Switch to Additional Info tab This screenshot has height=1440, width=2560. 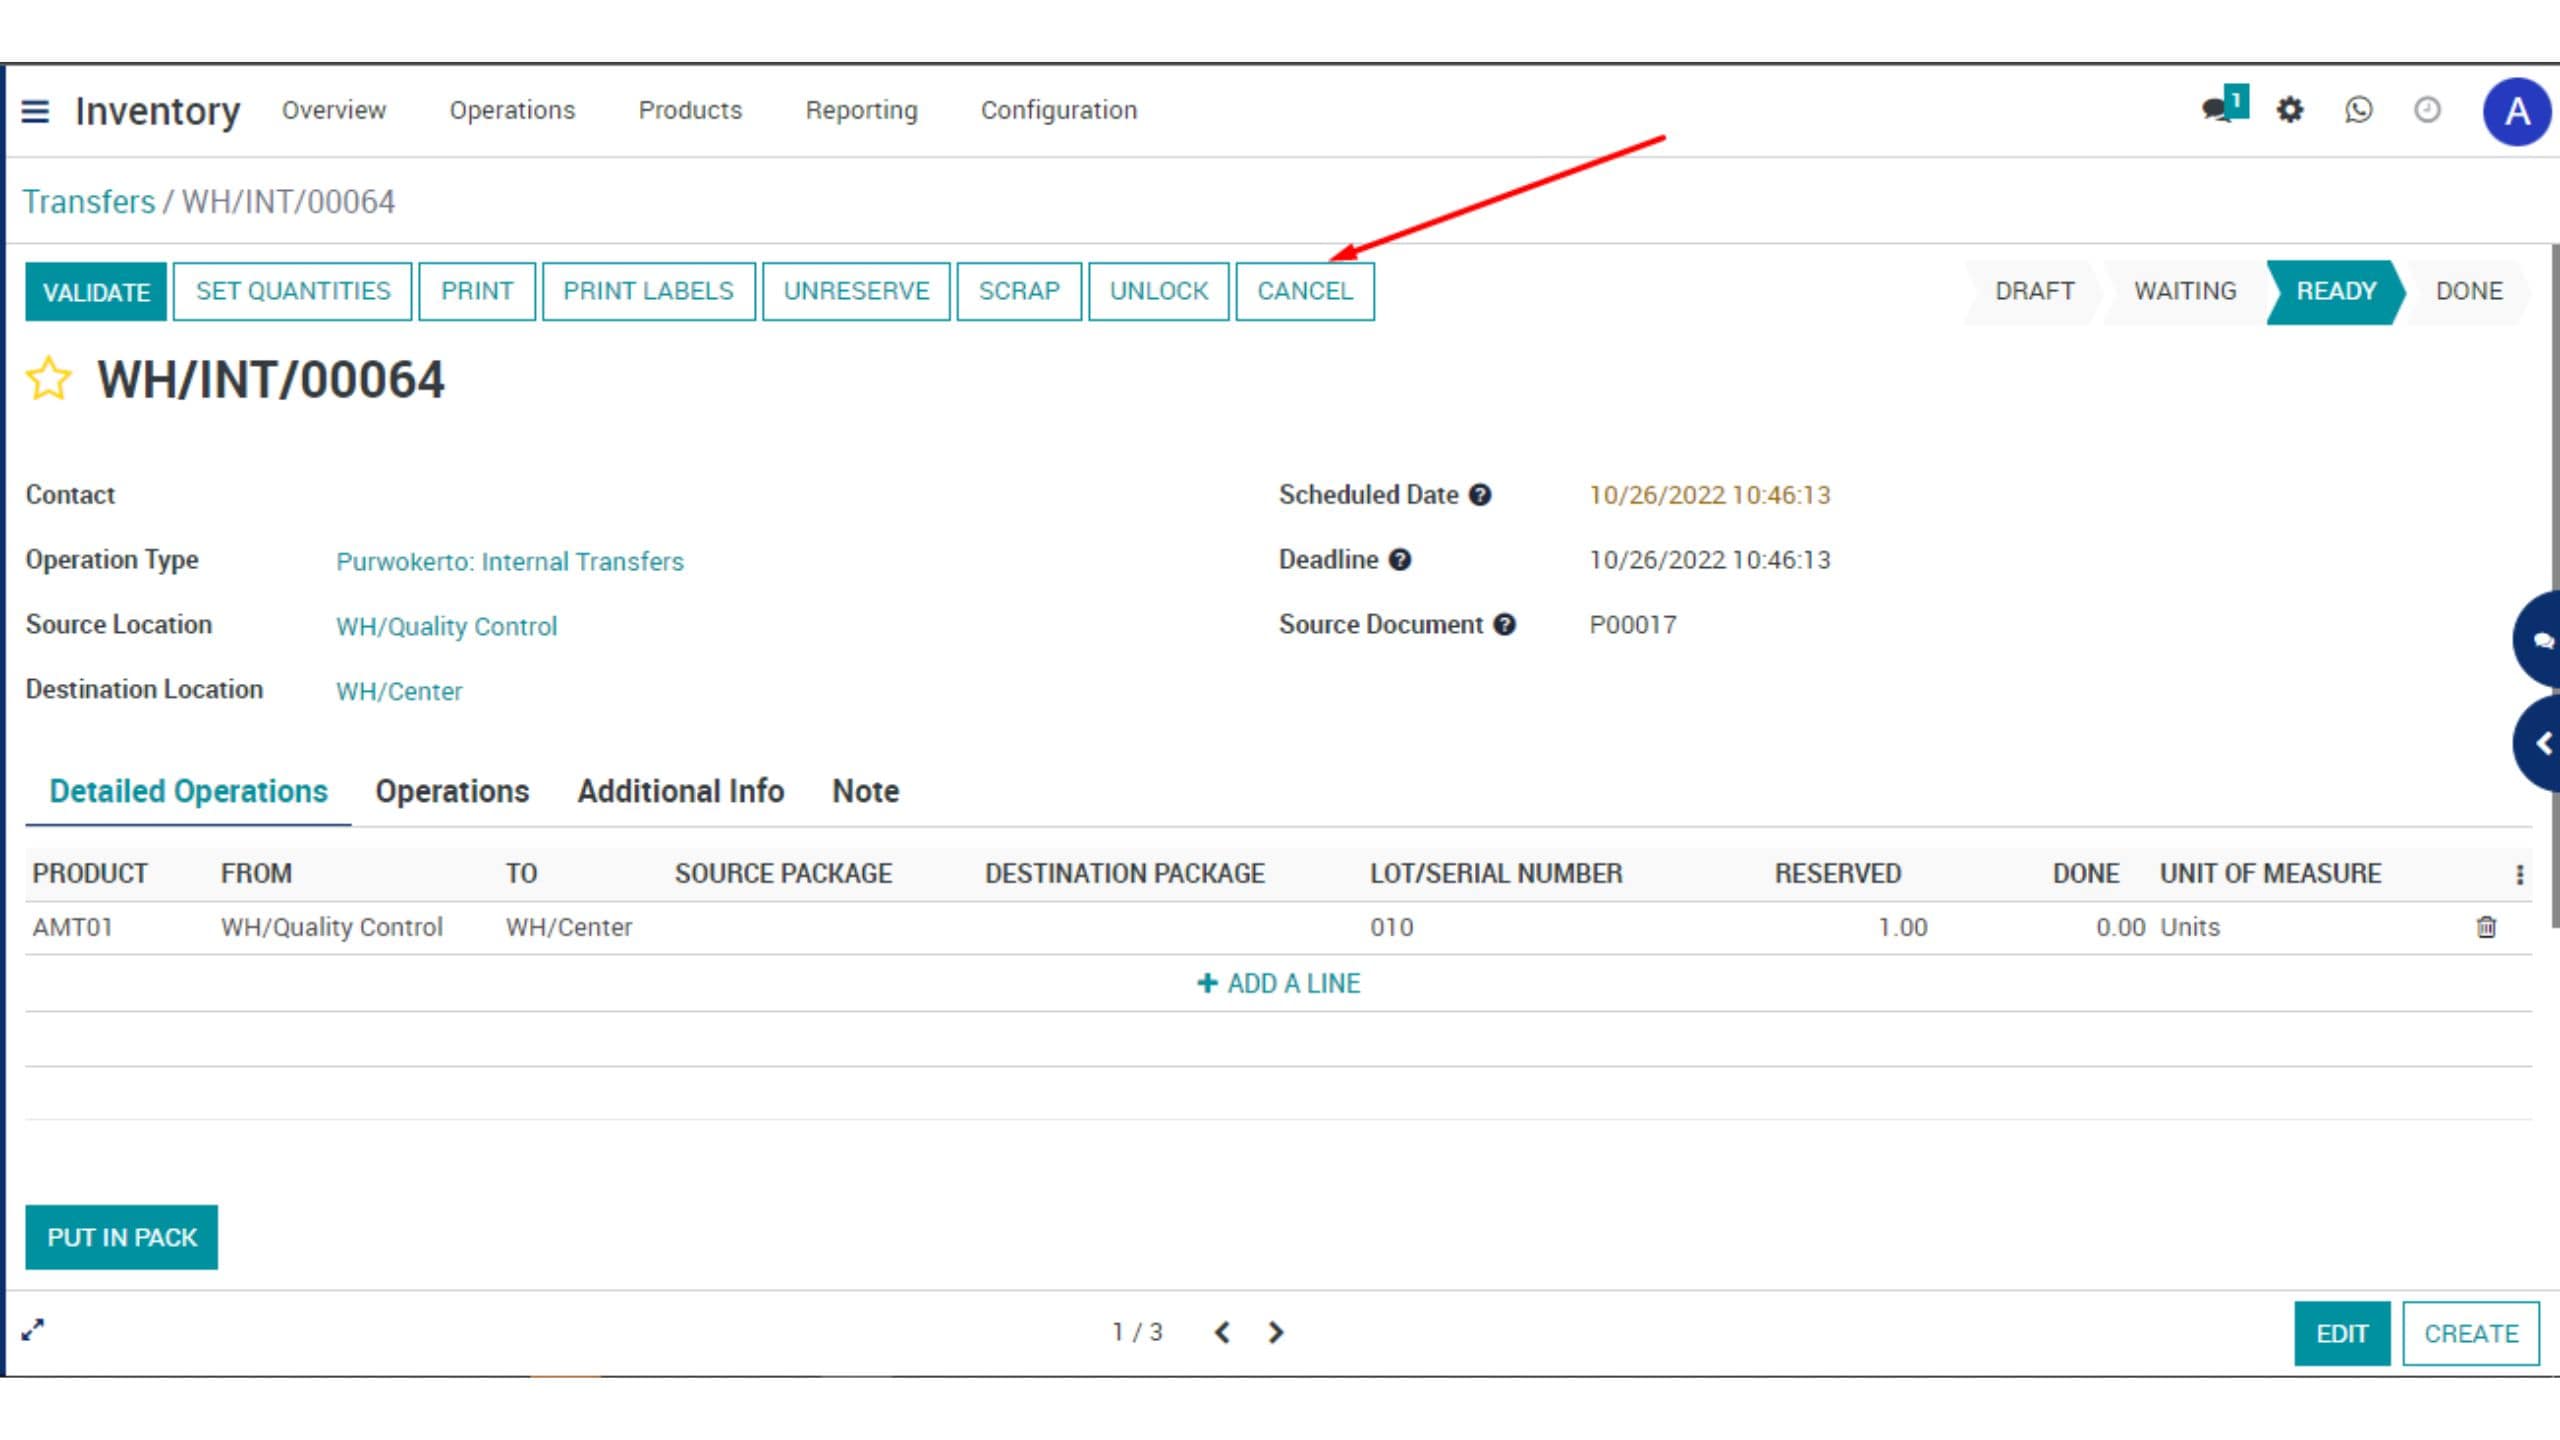click(681, 791)
